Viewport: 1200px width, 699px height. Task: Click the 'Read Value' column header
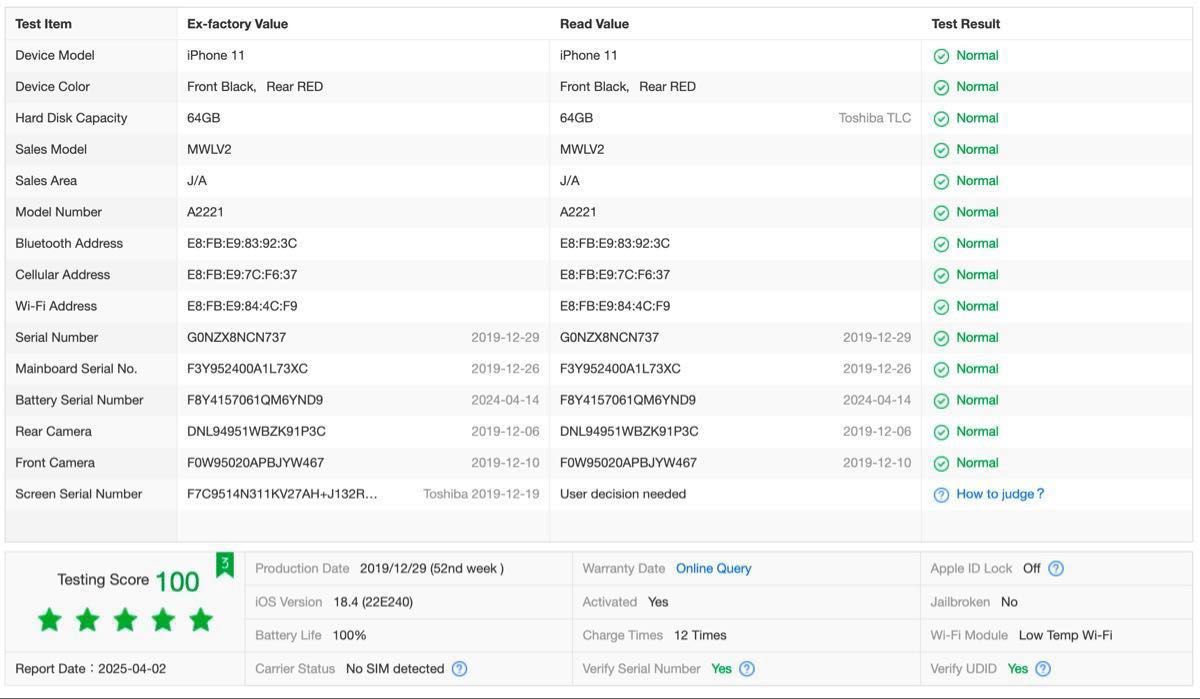[594, 24]
